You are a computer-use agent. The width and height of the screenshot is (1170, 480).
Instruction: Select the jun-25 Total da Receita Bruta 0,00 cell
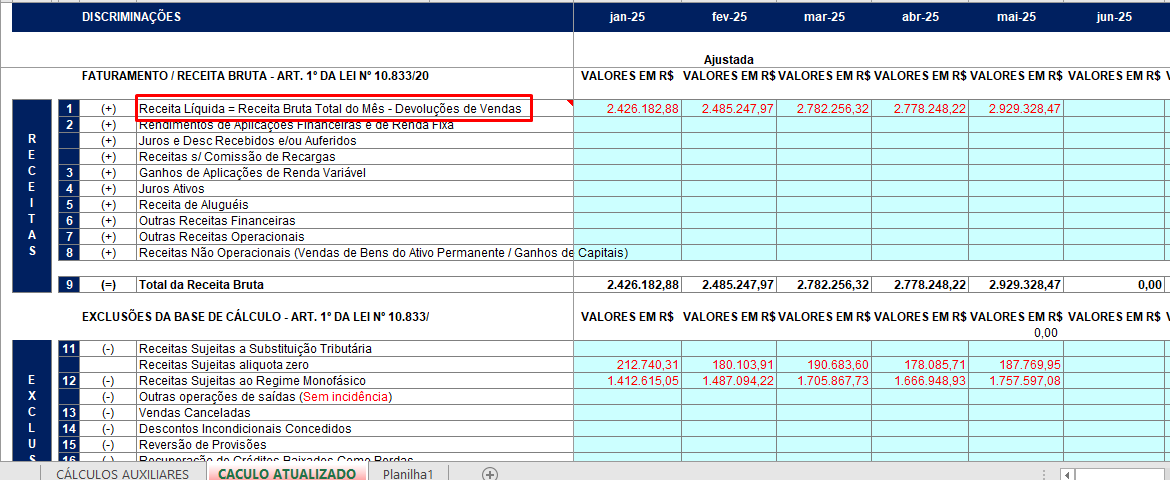1113,285
